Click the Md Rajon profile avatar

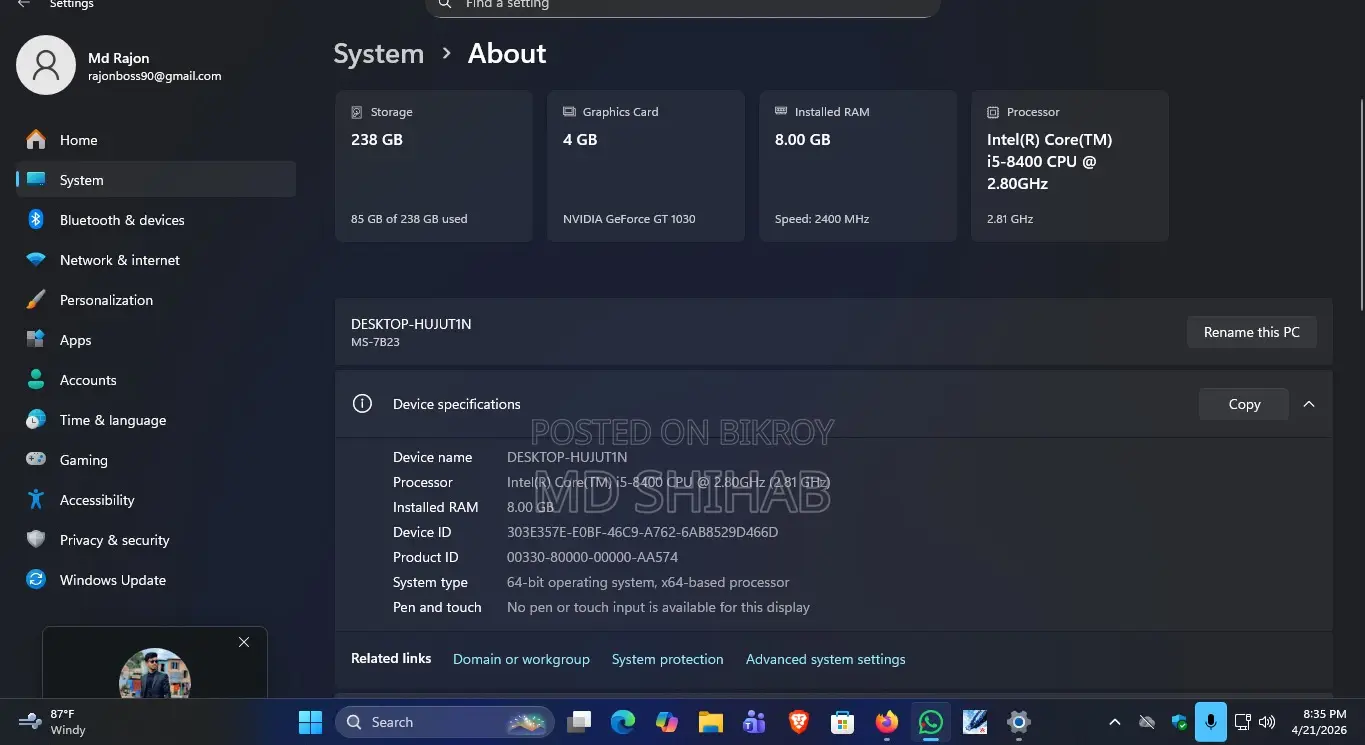point(46,65)
